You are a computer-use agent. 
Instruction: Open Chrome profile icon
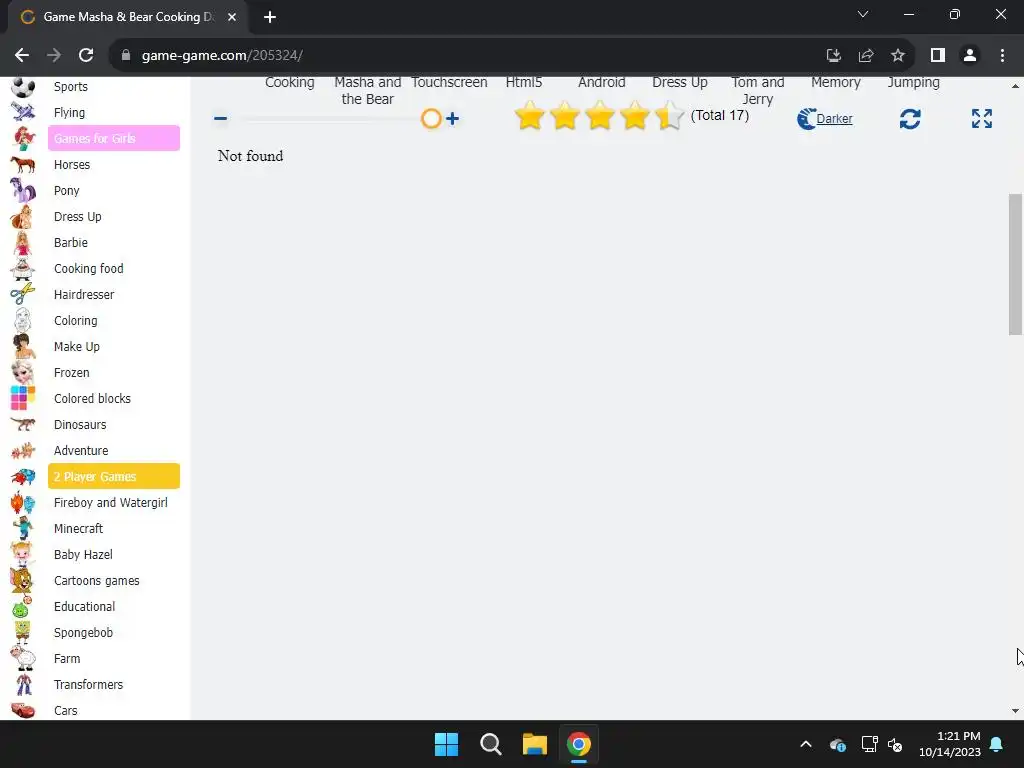click(x=970, y=56)
